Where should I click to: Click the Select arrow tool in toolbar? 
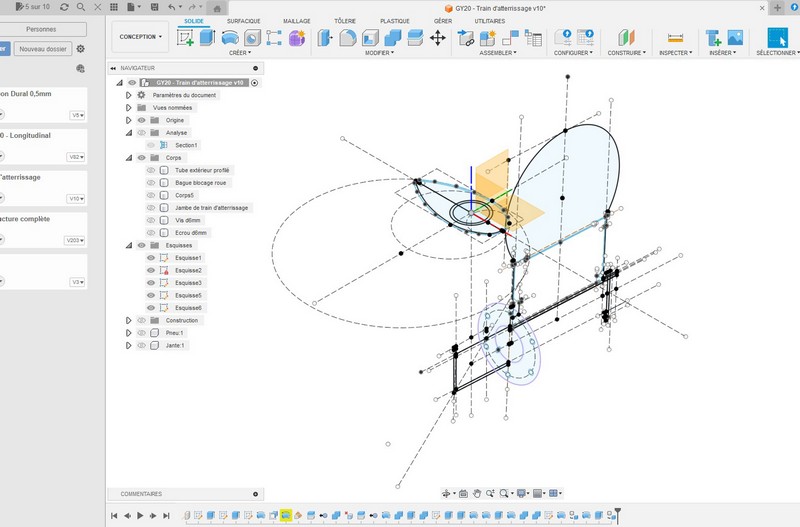[x=778, y=38]
